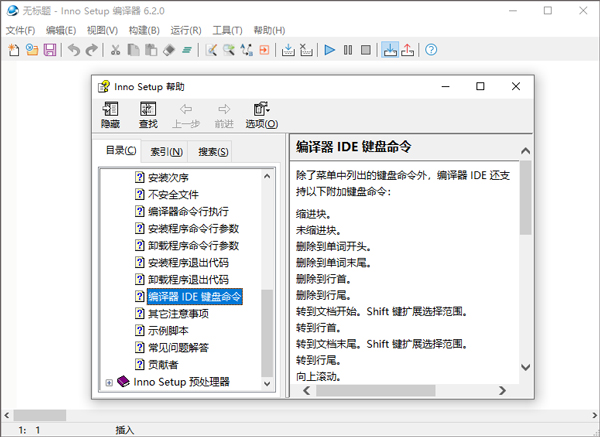Open the 安装程序命令行参数 topic
This screenshot has width=600, height=437.
click(x=193, y=228)
